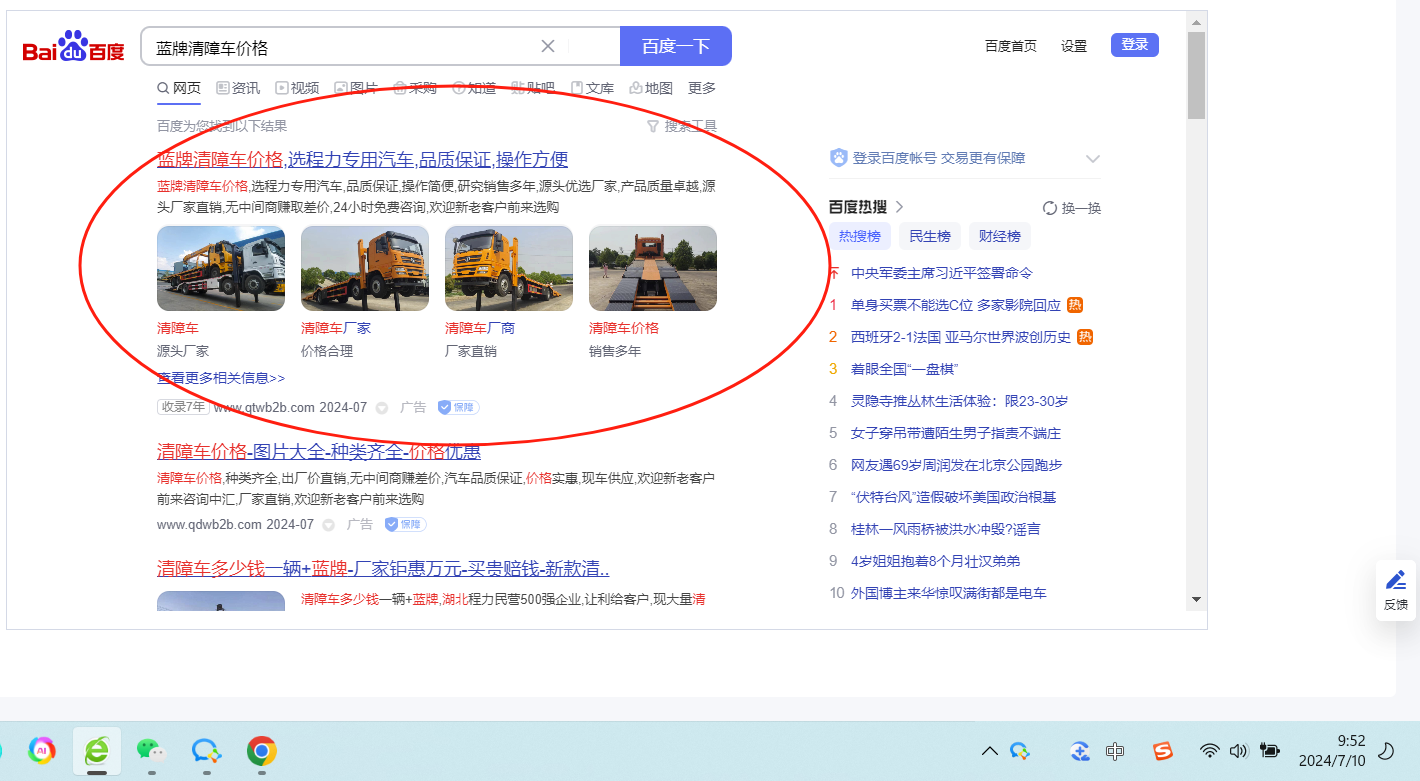Open the 反馈 feedback pencil icon
1420x781 pixels.
click(x=1396, y=581)
